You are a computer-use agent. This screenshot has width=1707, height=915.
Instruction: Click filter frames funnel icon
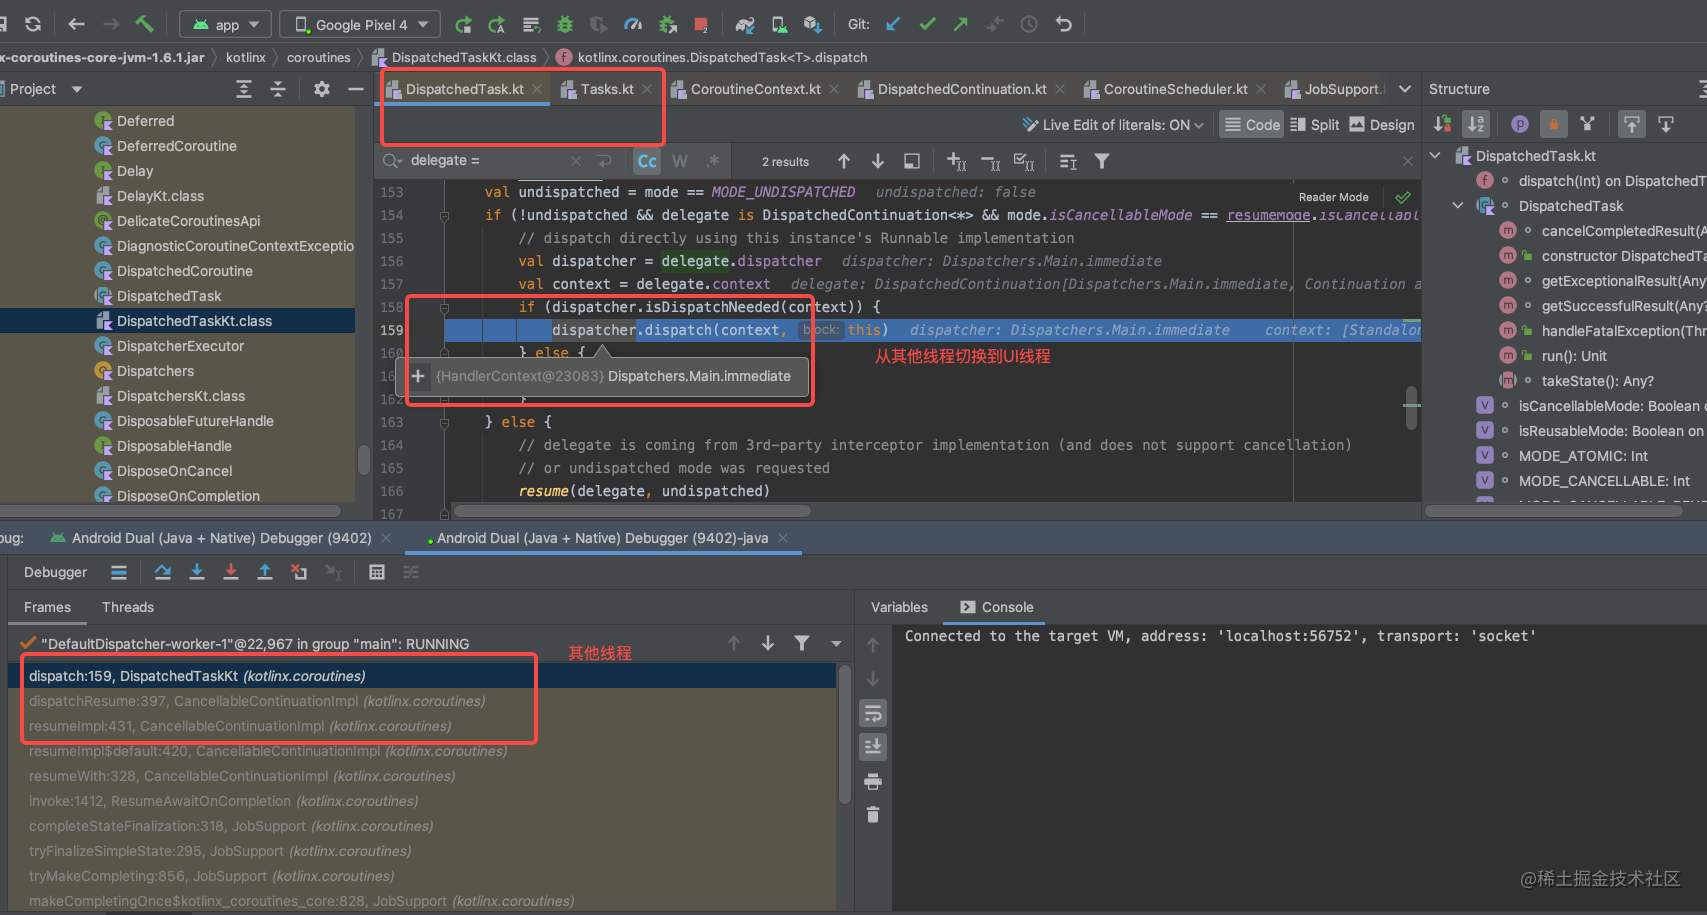pyautogui.click(x=802, y=643)
